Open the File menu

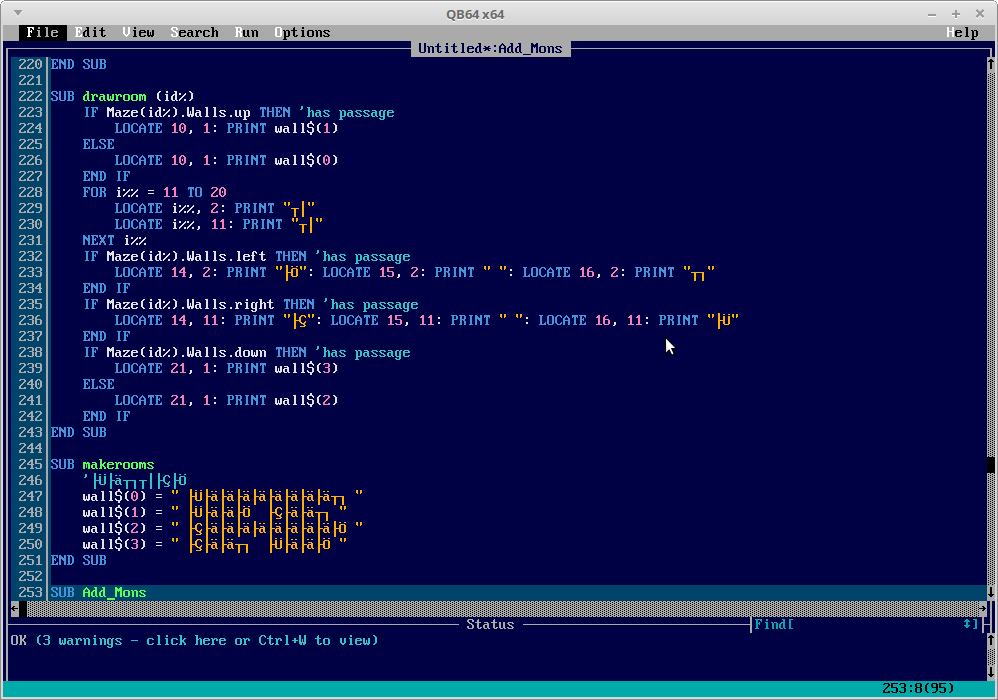point(42,32)
